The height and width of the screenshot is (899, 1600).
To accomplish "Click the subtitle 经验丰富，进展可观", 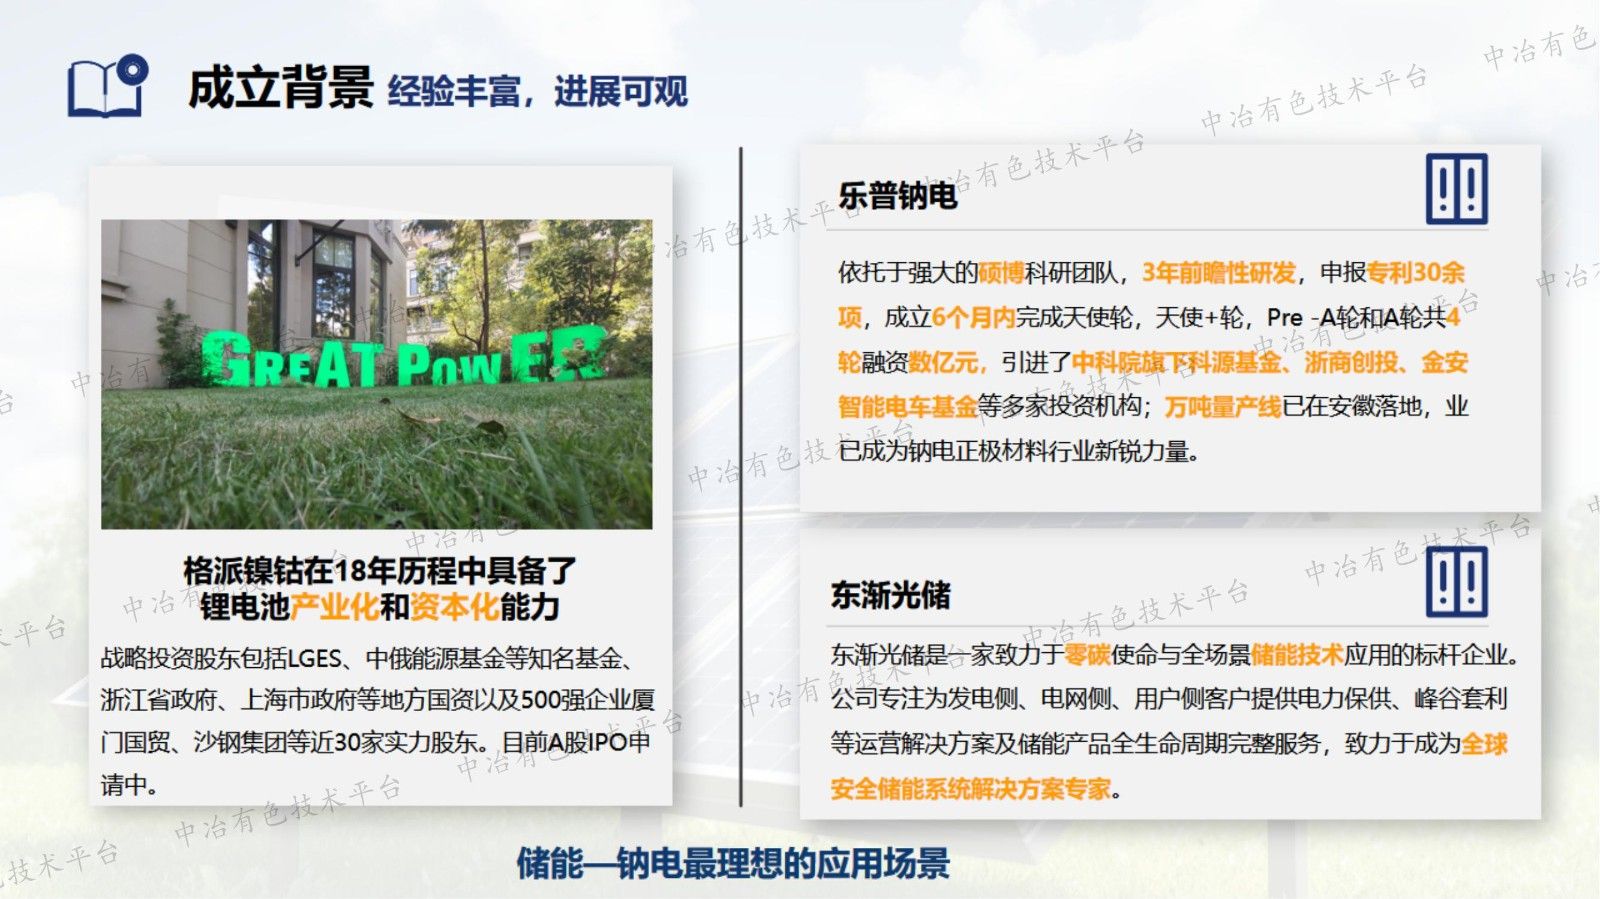I will [538, 91].
